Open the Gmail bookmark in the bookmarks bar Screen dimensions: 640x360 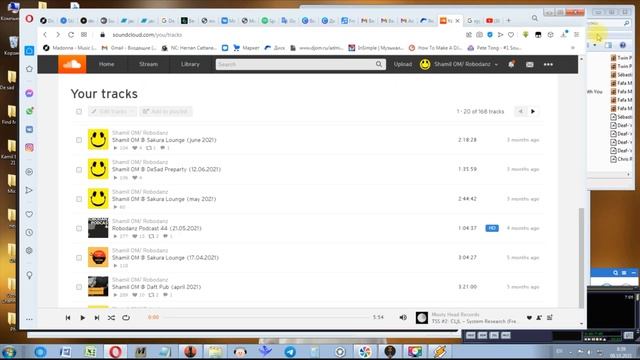(129, 48)
